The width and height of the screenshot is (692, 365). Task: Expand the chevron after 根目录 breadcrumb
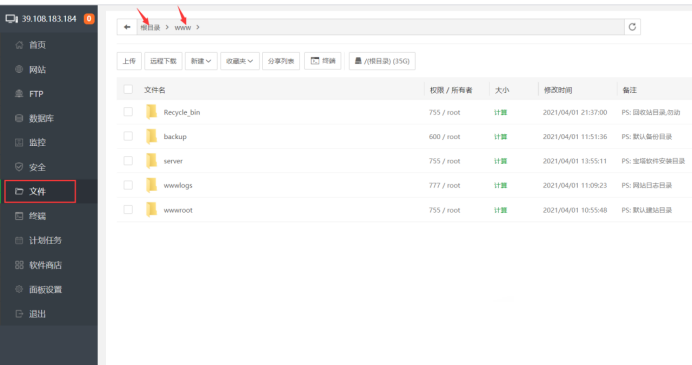[167, 27]
